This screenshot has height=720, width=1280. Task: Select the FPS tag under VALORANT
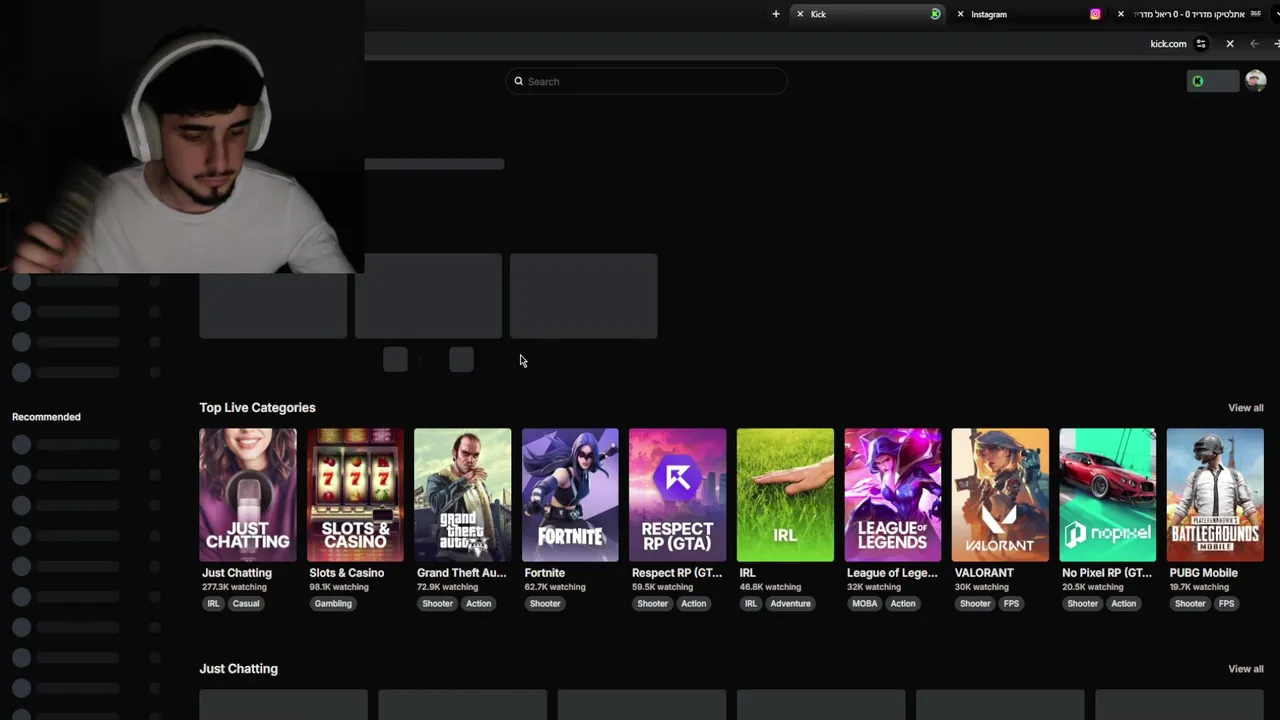(x=1012, y=604)
